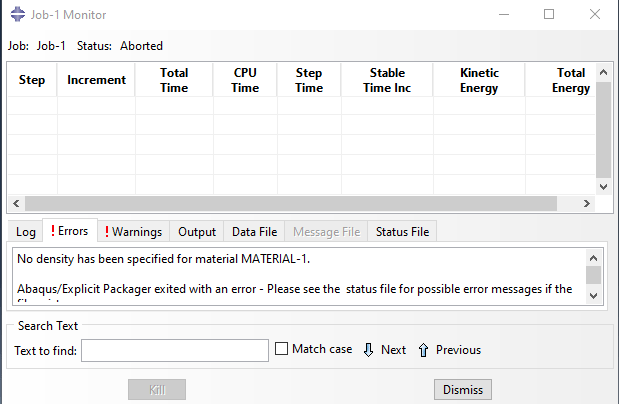
Task: Open the Status File tab
Action: tap(402, 232)
